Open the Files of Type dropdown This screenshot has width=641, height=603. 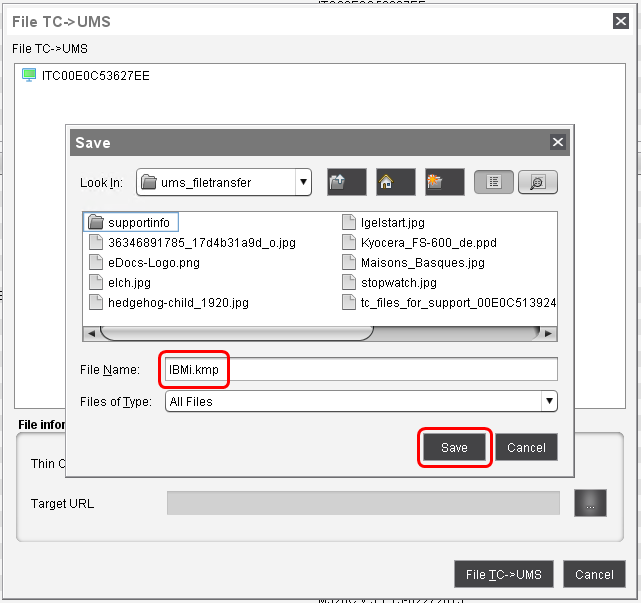point(548,401)
